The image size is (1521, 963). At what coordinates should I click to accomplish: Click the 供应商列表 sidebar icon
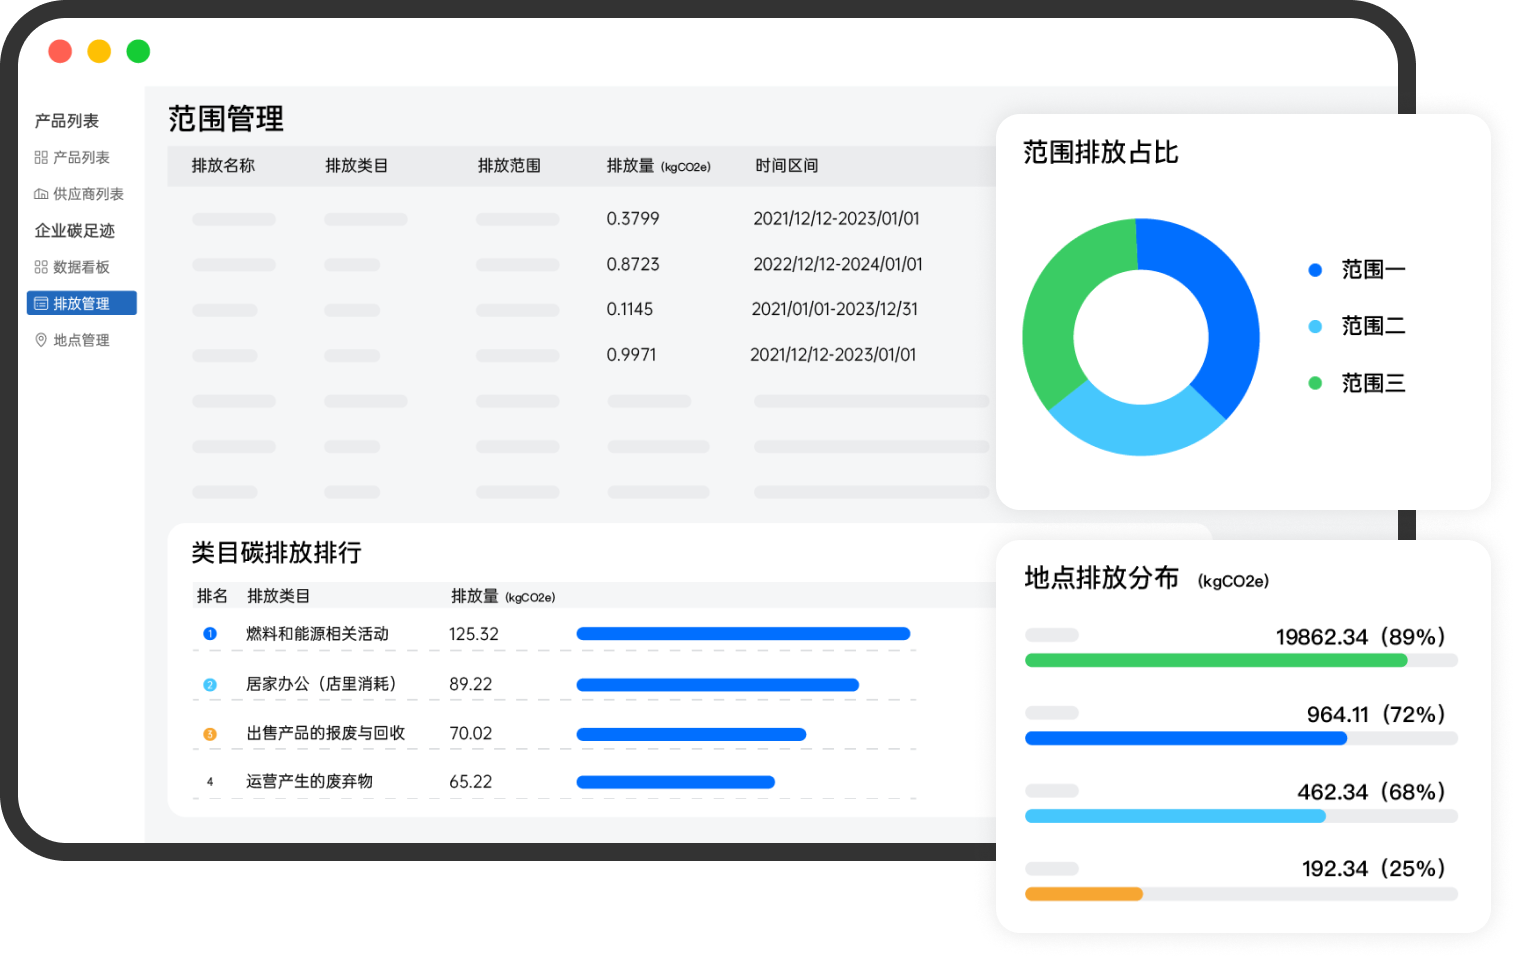tap(41, 194)
